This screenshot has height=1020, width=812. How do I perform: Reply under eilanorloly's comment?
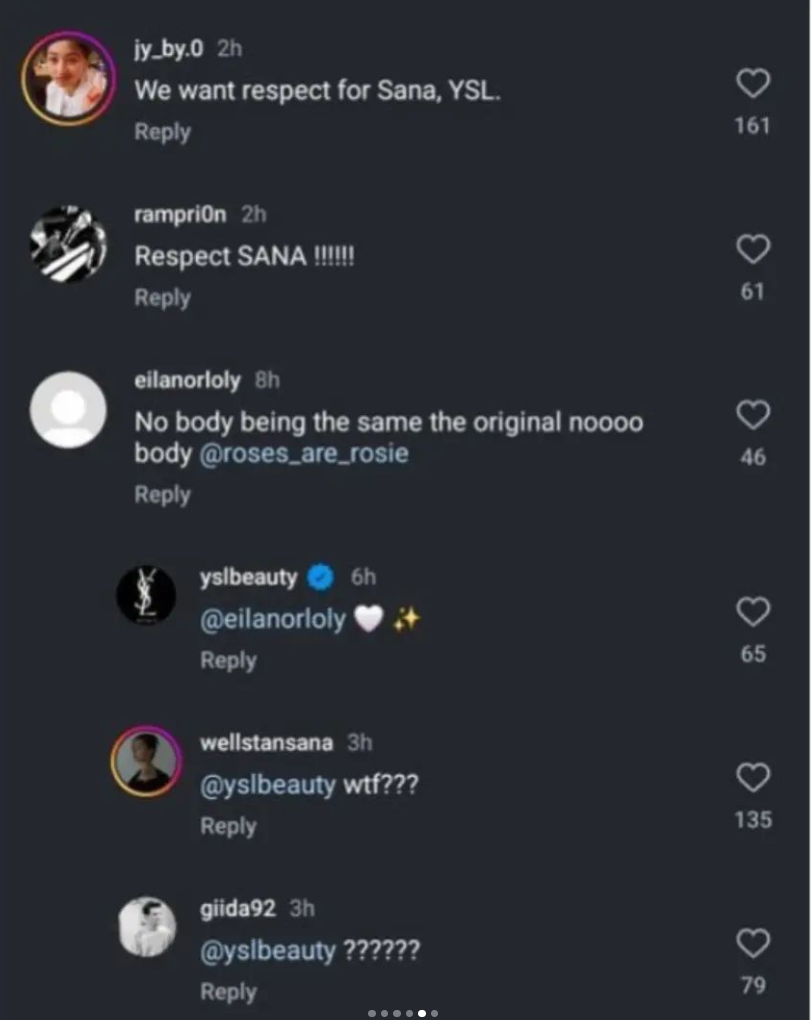pos(162,495)
